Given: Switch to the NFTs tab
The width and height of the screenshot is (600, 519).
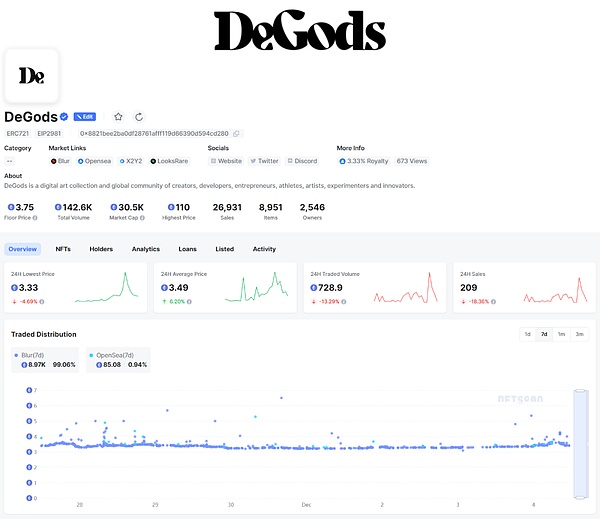Looking at the screenshot, I should point(63,249).
